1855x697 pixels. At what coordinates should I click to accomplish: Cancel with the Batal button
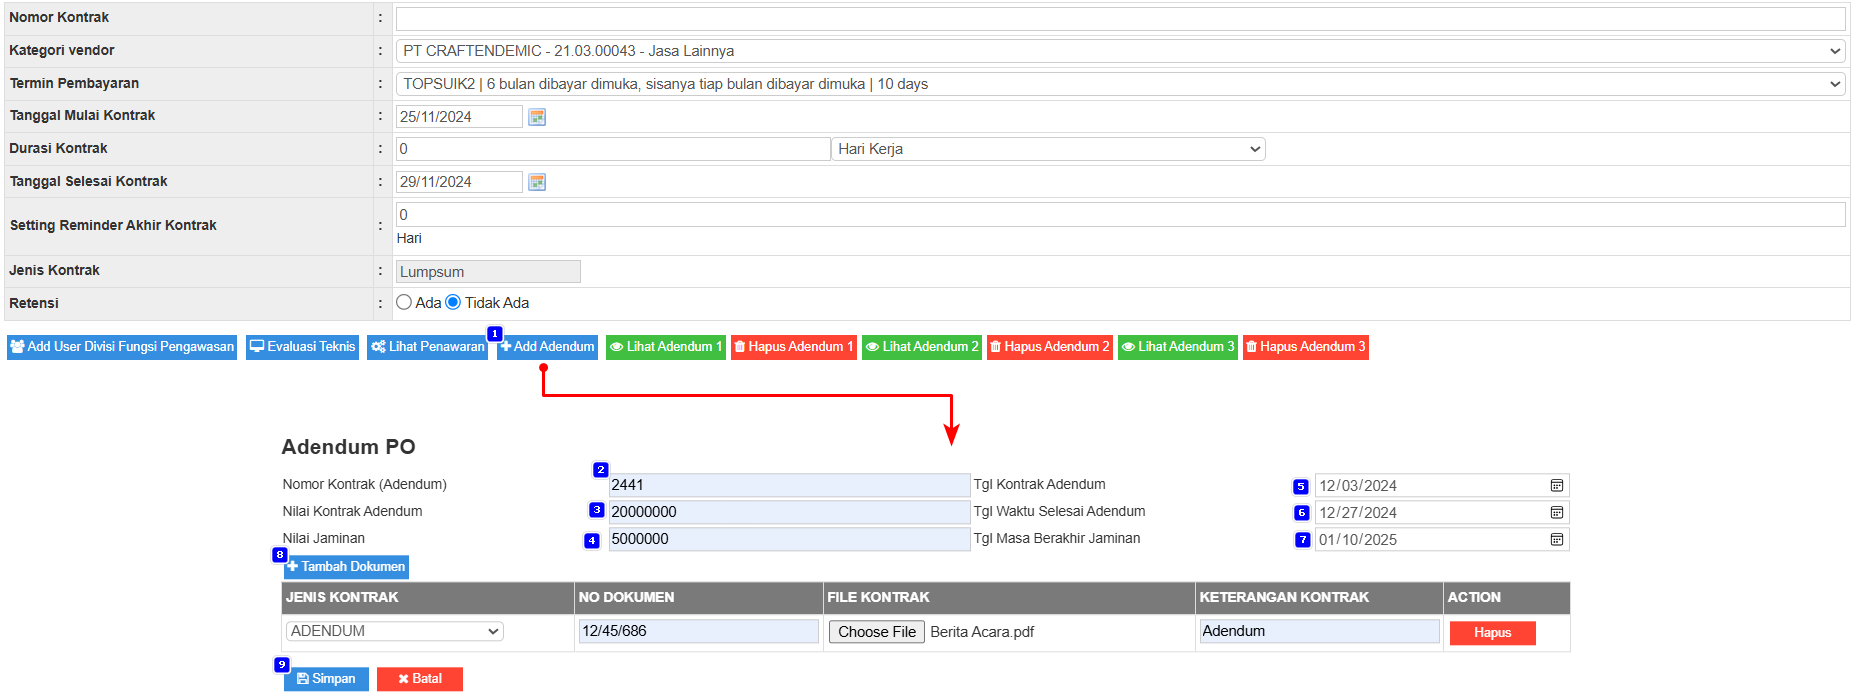point(420,679)
